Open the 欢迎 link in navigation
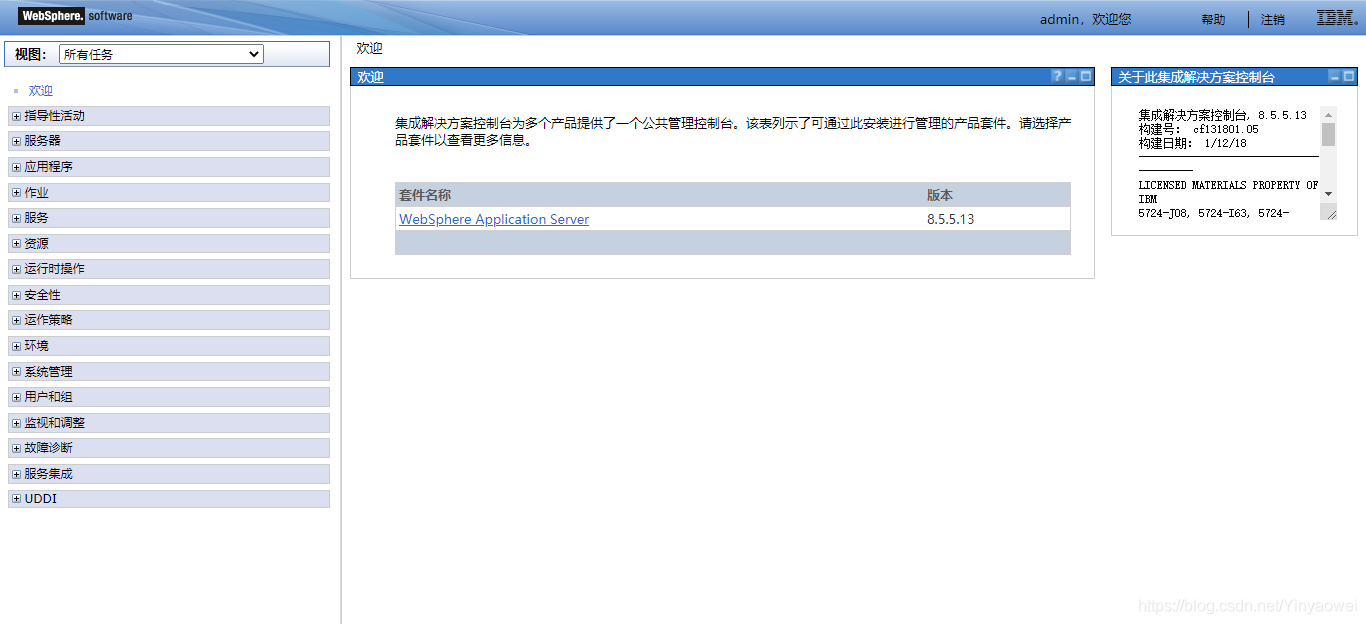Screen dimensions: 1366x624 [x=40, y=91]
